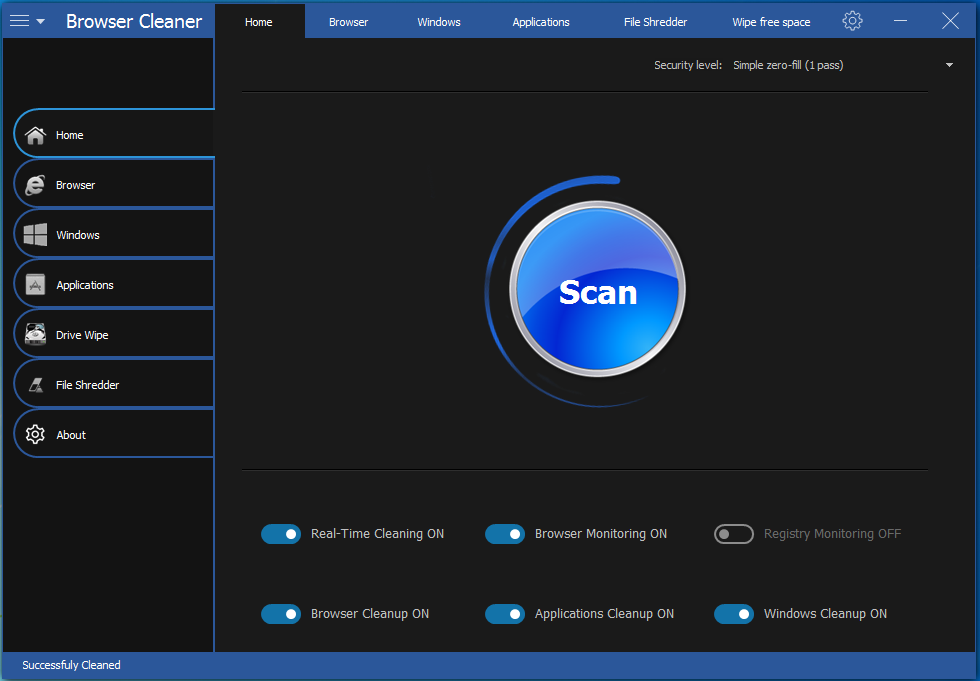Image resolution: width=980 pixels, height=681 pixels.
Task: Open Browser label in sidebar
Action: (76, 185)
